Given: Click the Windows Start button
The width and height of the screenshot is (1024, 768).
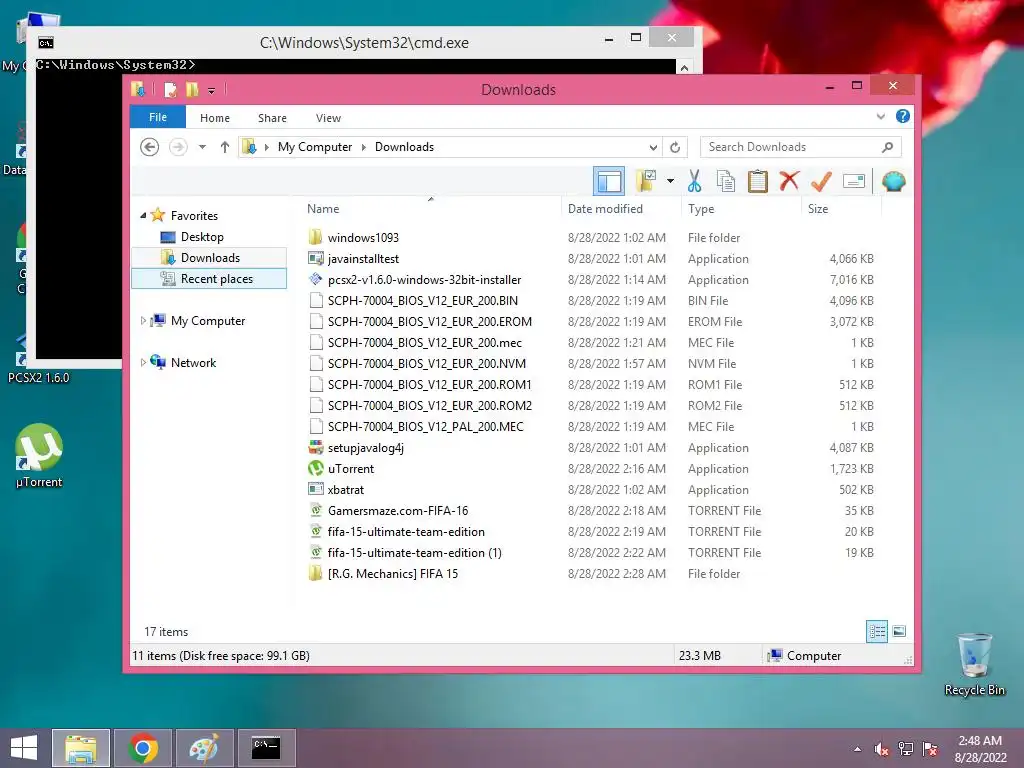Looking at the screenshot, I should [24, 748].
